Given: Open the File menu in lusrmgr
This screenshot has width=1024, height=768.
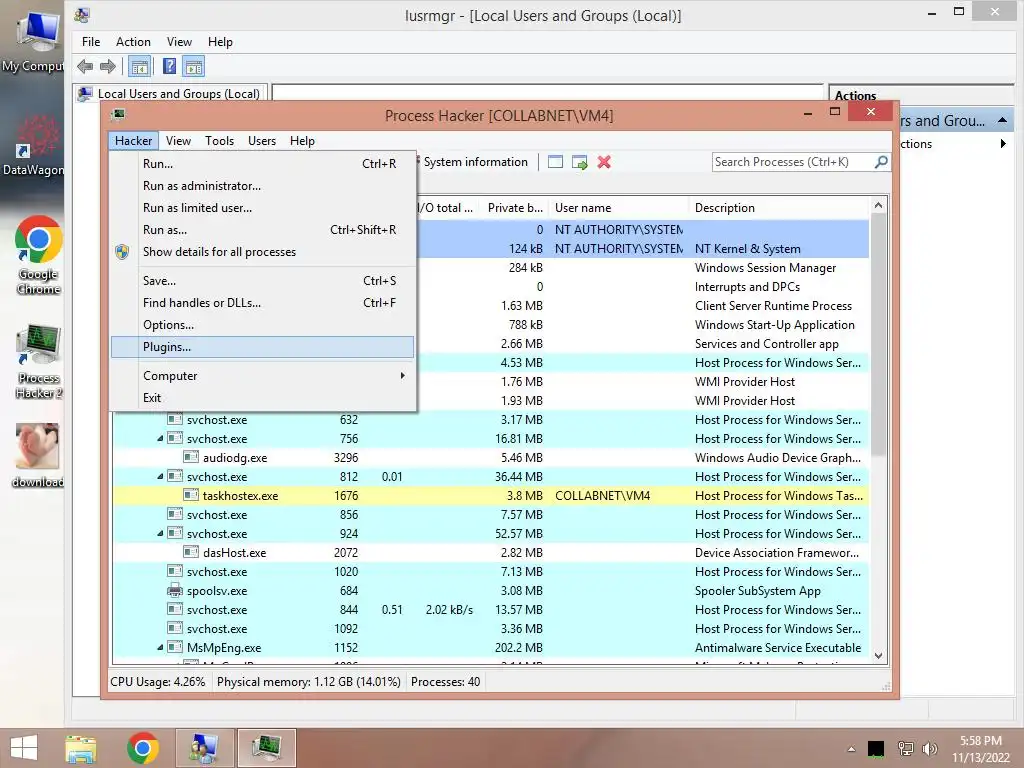Looking at the screenshot, I should click(x=91, y=42).
